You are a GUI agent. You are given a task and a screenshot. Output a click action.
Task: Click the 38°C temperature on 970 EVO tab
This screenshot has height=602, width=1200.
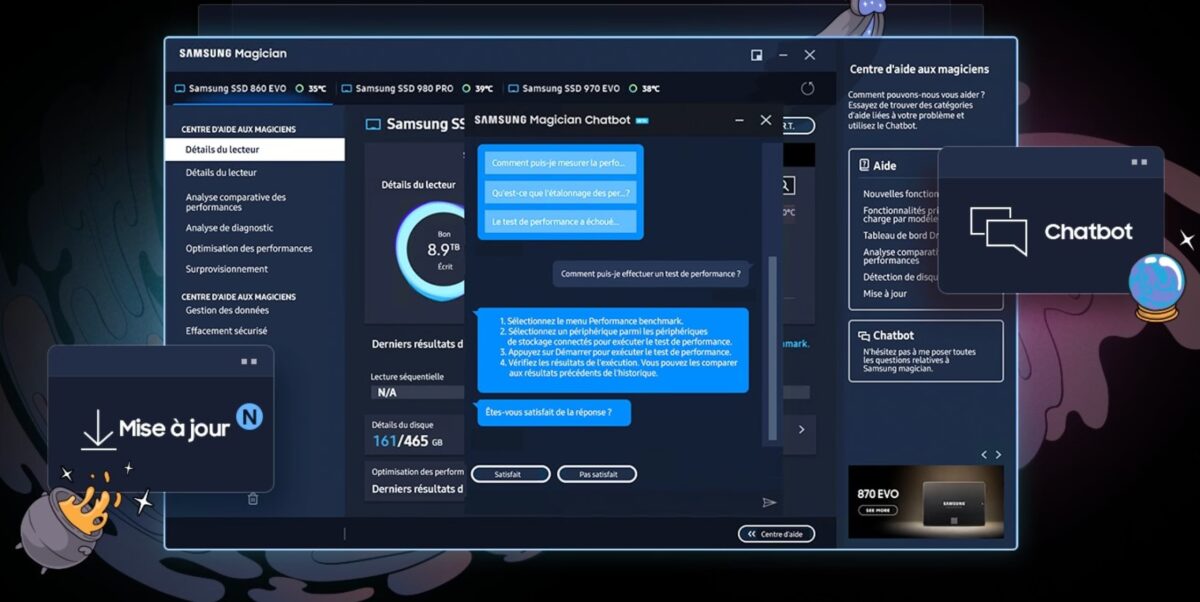(650, 89)
